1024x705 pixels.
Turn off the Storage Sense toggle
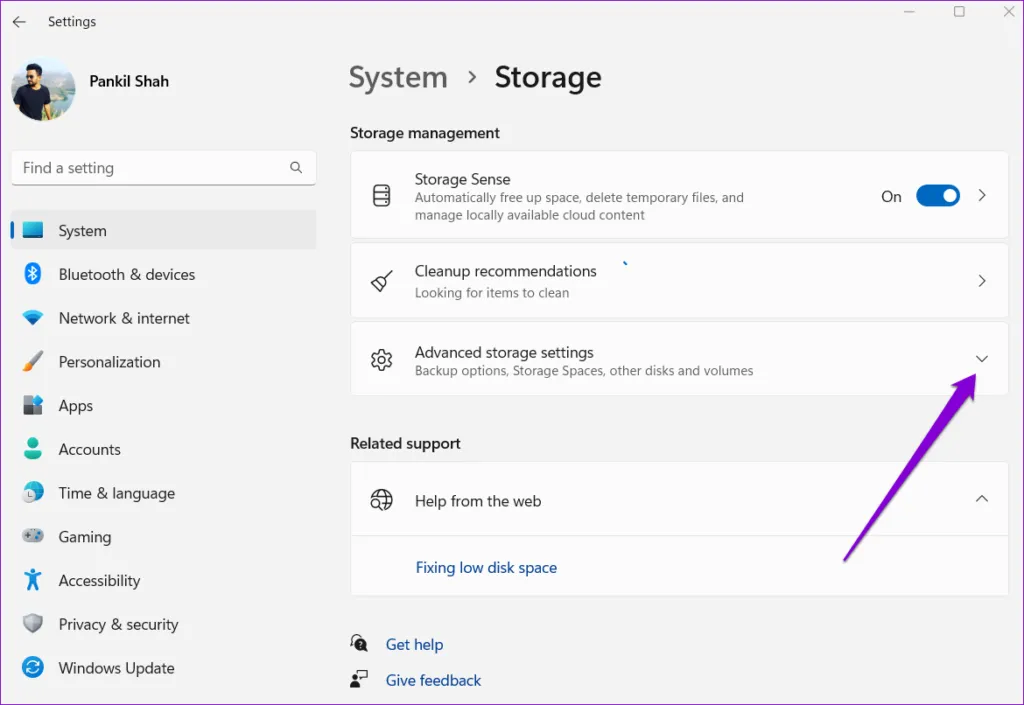click(937, 196)
